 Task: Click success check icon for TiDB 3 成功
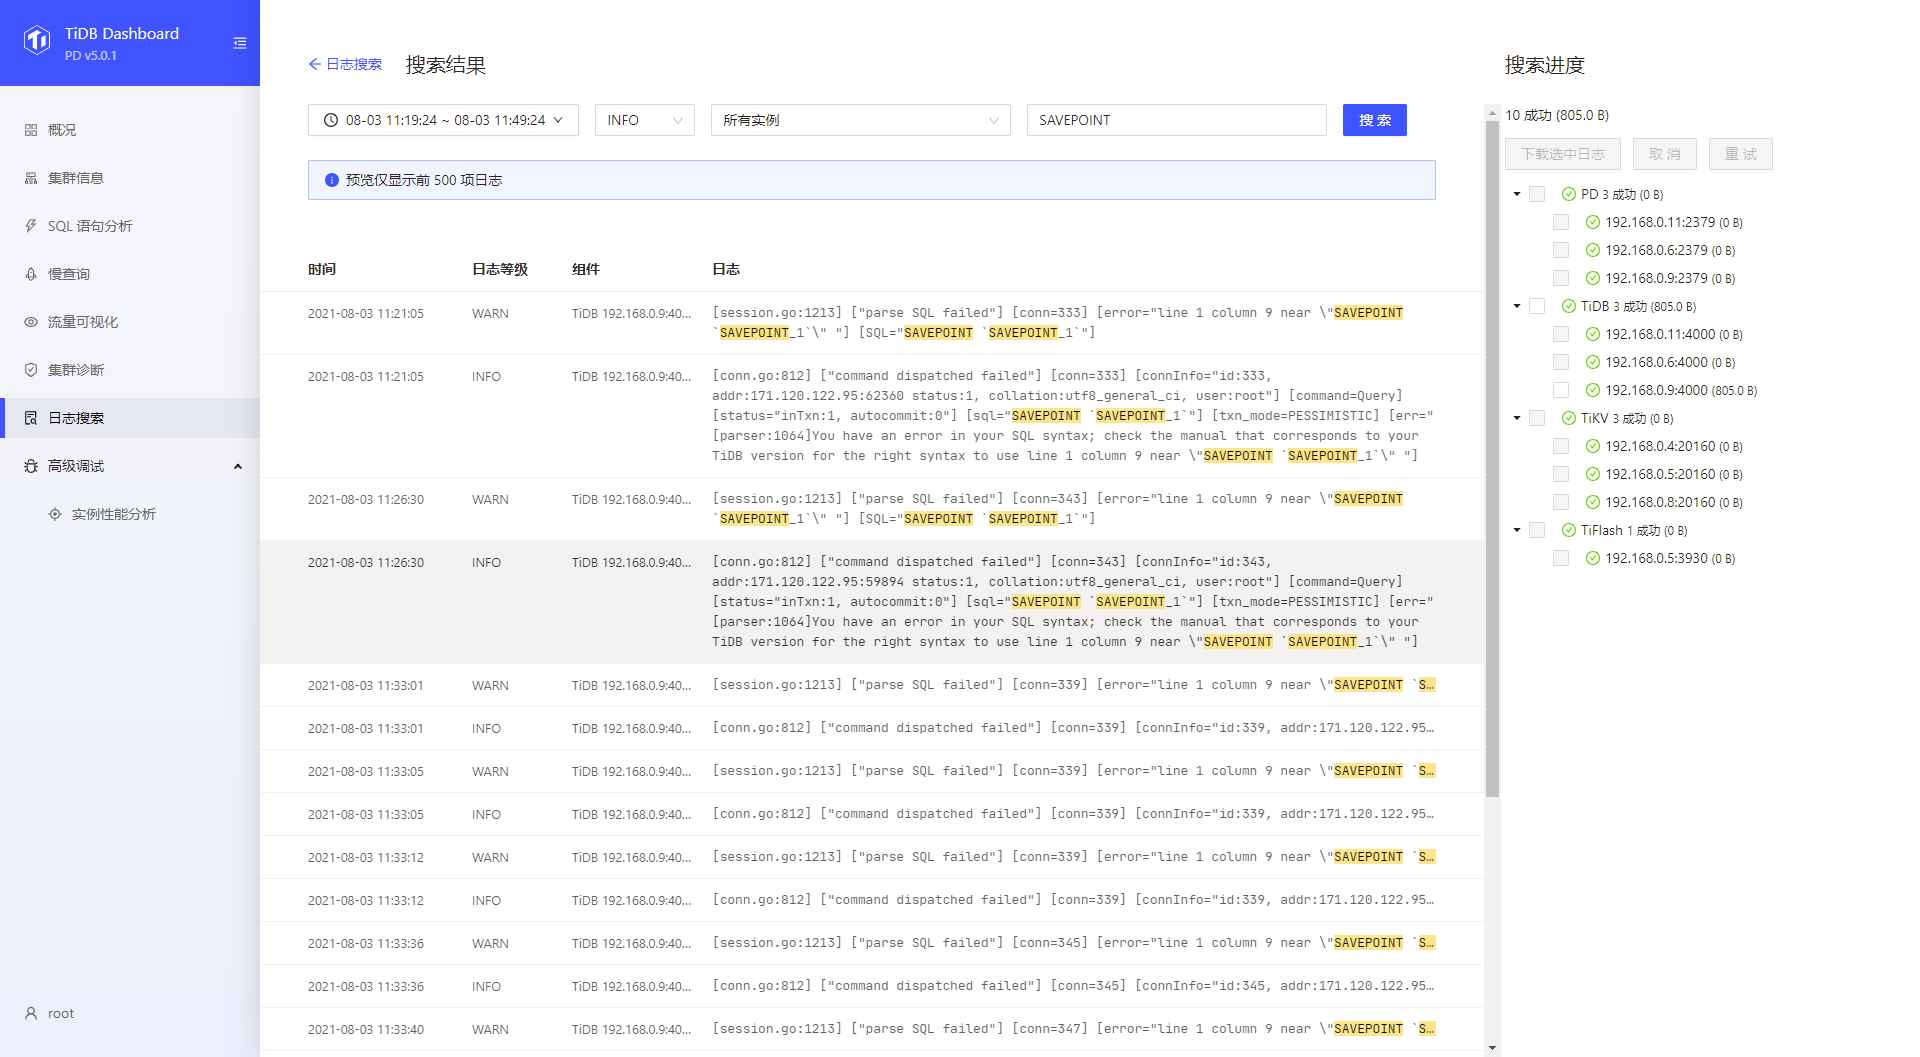tap(1569, 306)
